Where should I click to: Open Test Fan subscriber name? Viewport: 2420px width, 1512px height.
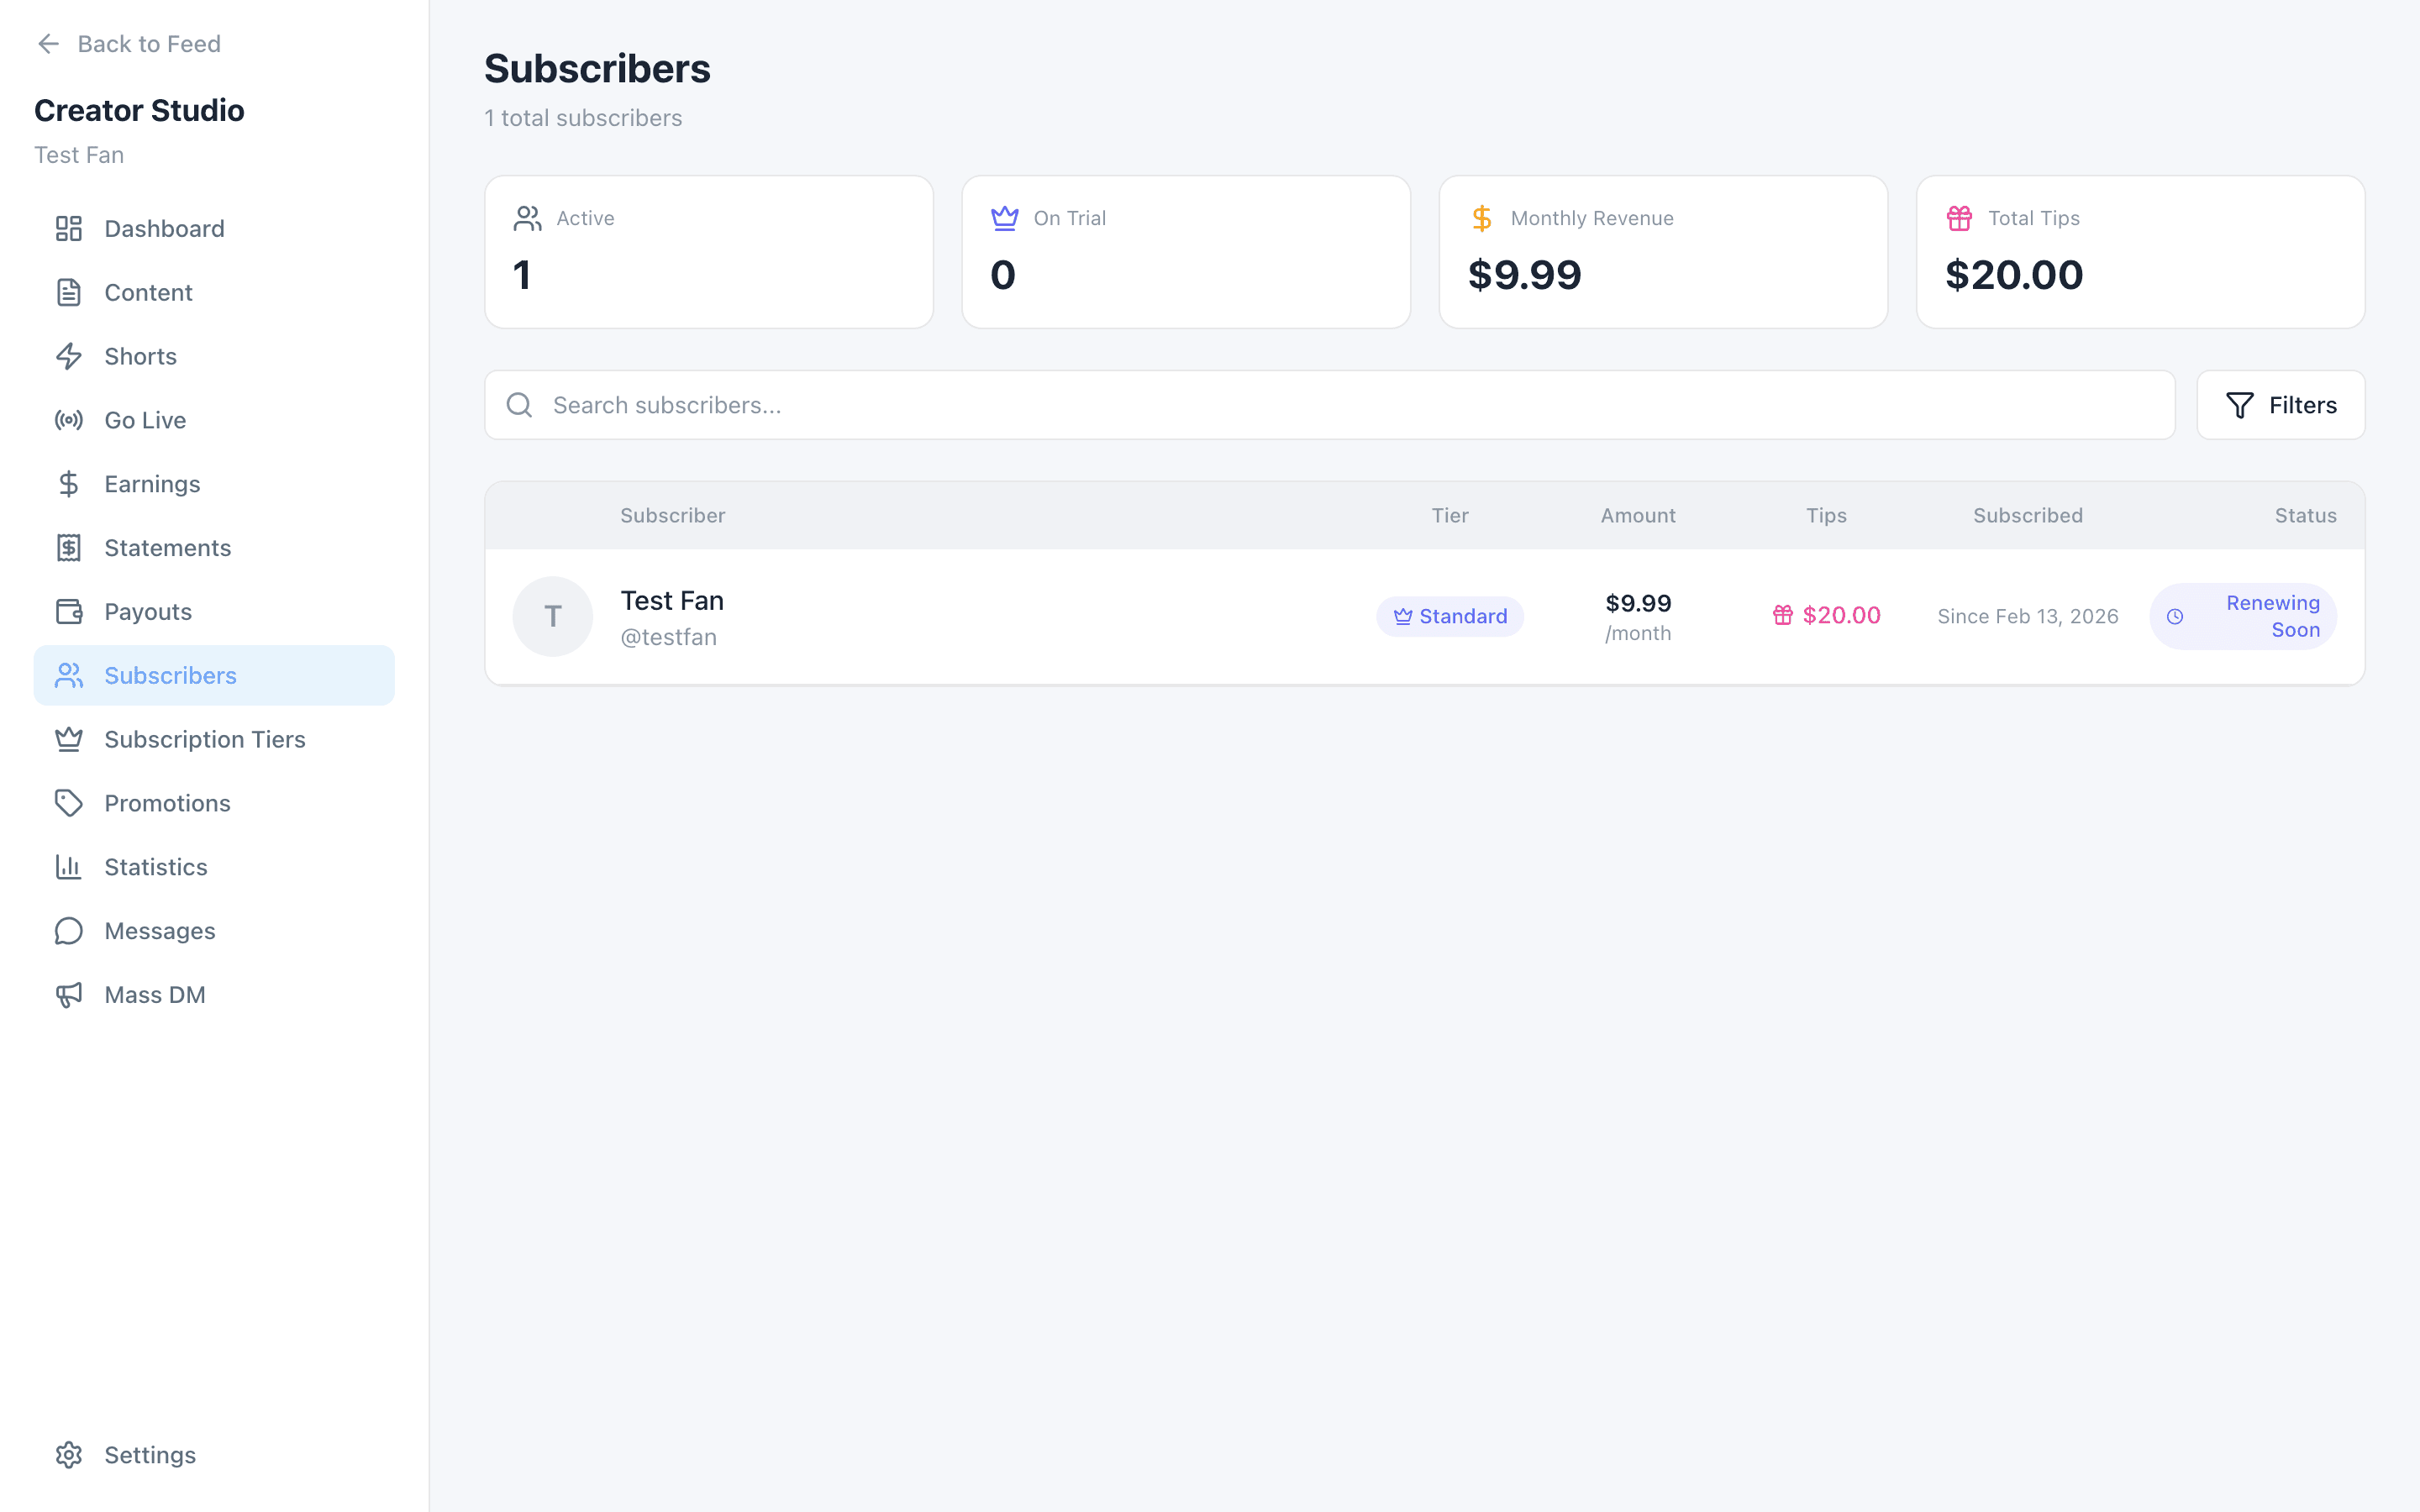tap(672, 601)
